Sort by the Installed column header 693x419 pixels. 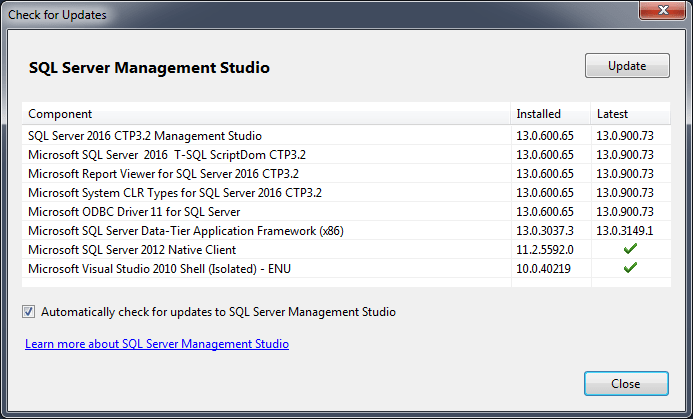pyautogui.click(x=538, y=114)
